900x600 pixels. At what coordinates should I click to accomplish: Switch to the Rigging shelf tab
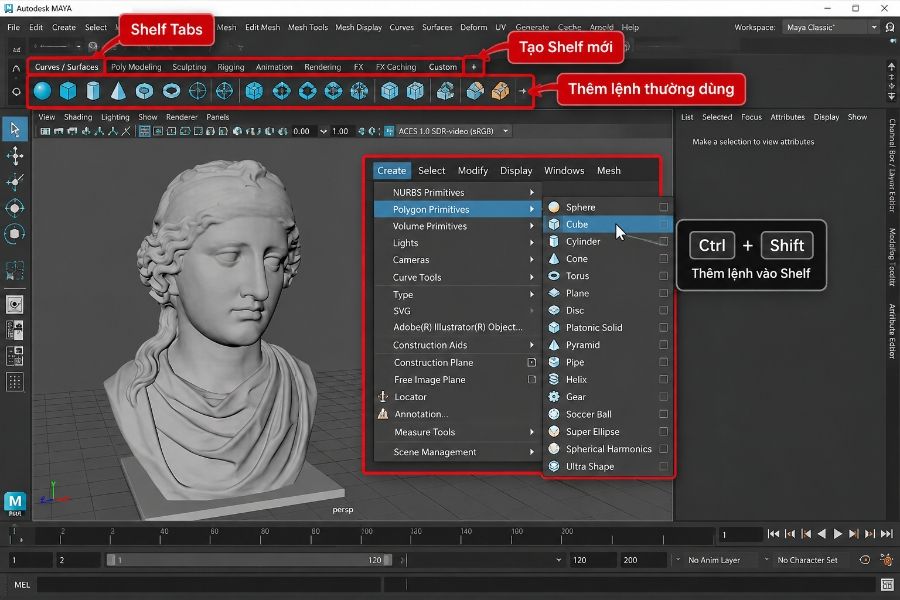point(231,67)
